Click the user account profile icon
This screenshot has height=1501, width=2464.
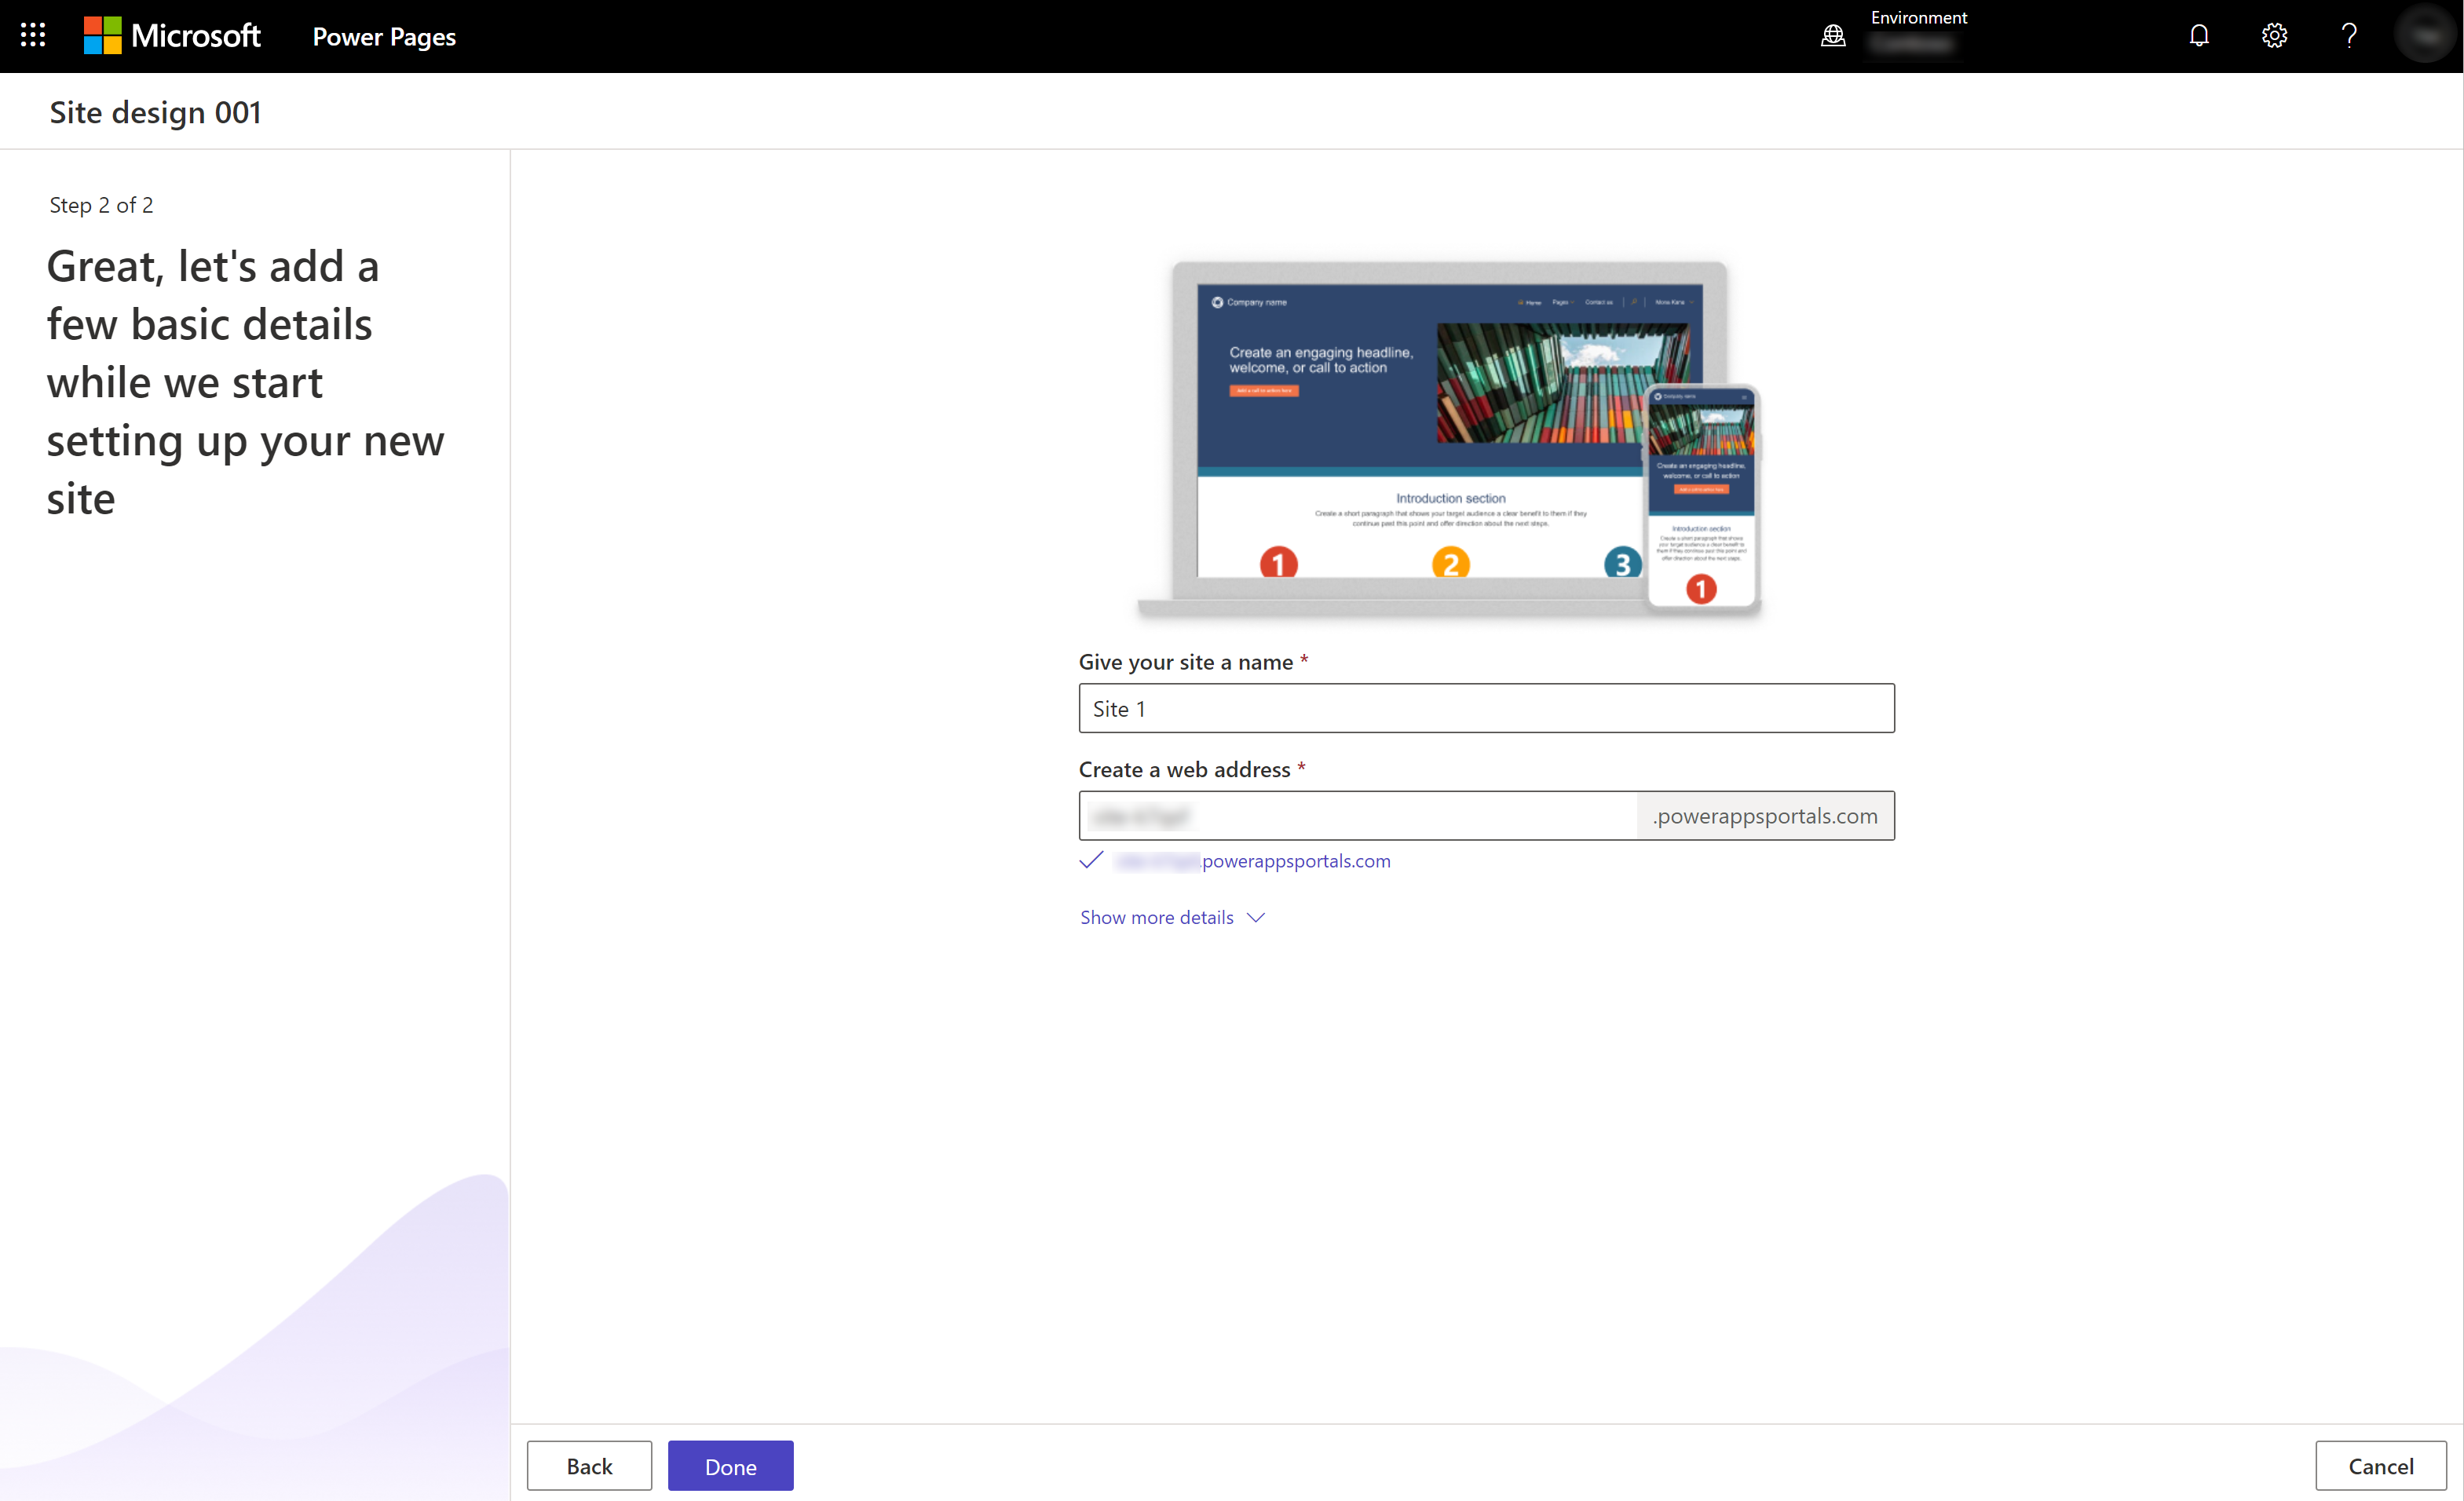(2426, 35)
